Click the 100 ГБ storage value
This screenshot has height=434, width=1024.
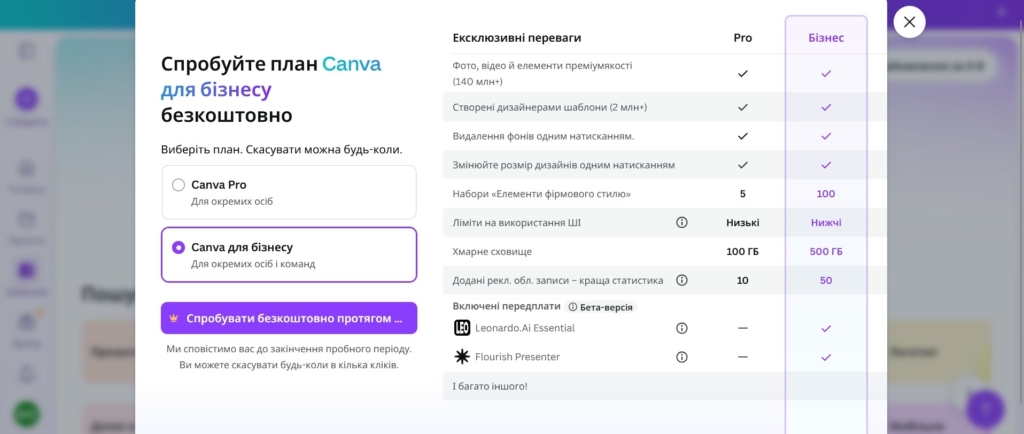pos(743,251)
